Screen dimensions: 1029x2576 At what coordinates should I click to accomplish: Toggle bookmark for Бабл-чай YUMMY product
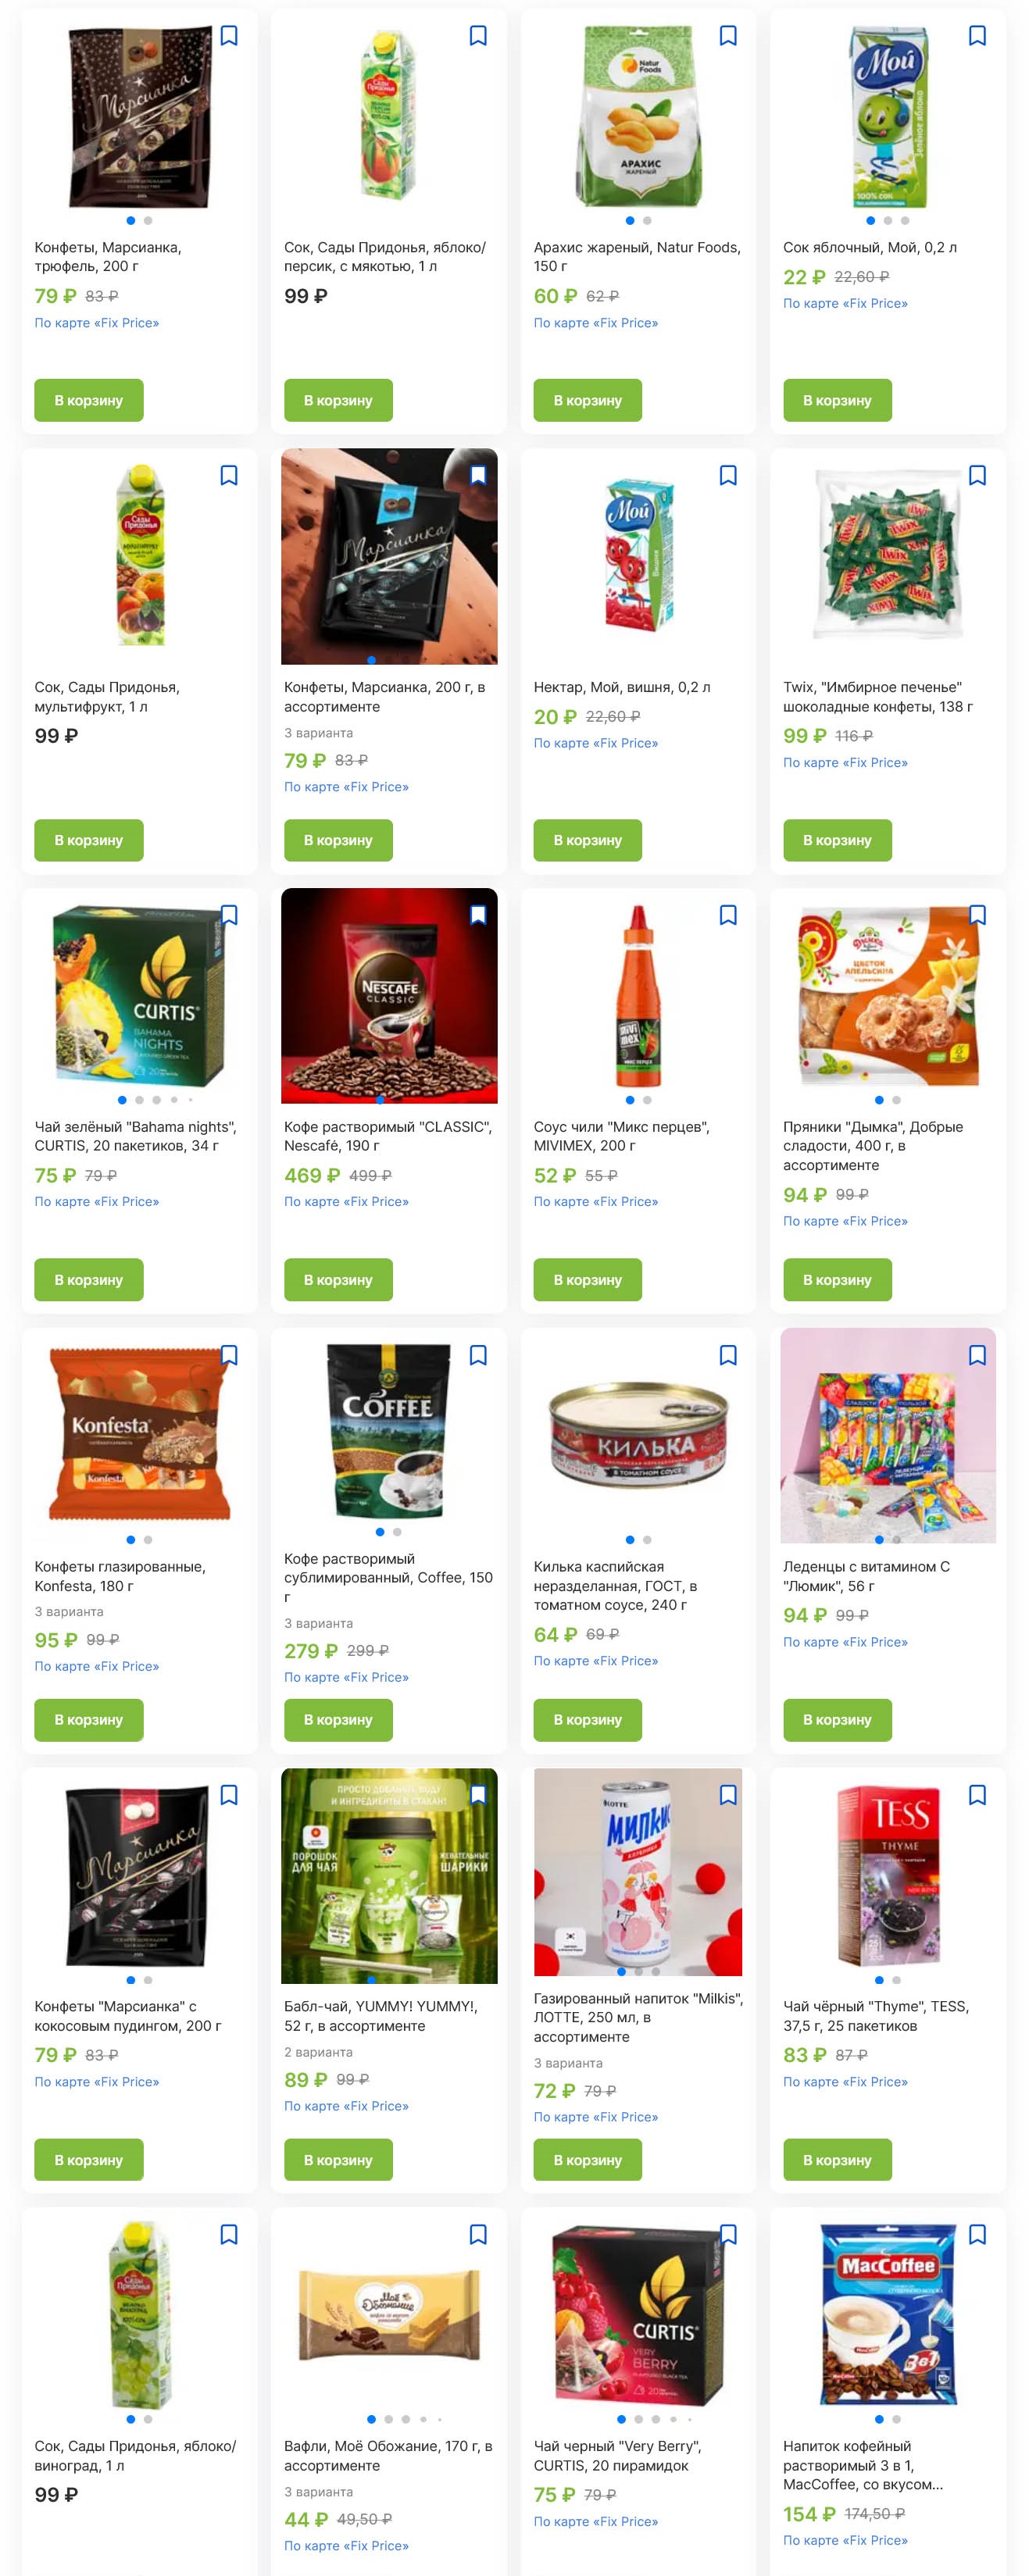pos(478,1795)
